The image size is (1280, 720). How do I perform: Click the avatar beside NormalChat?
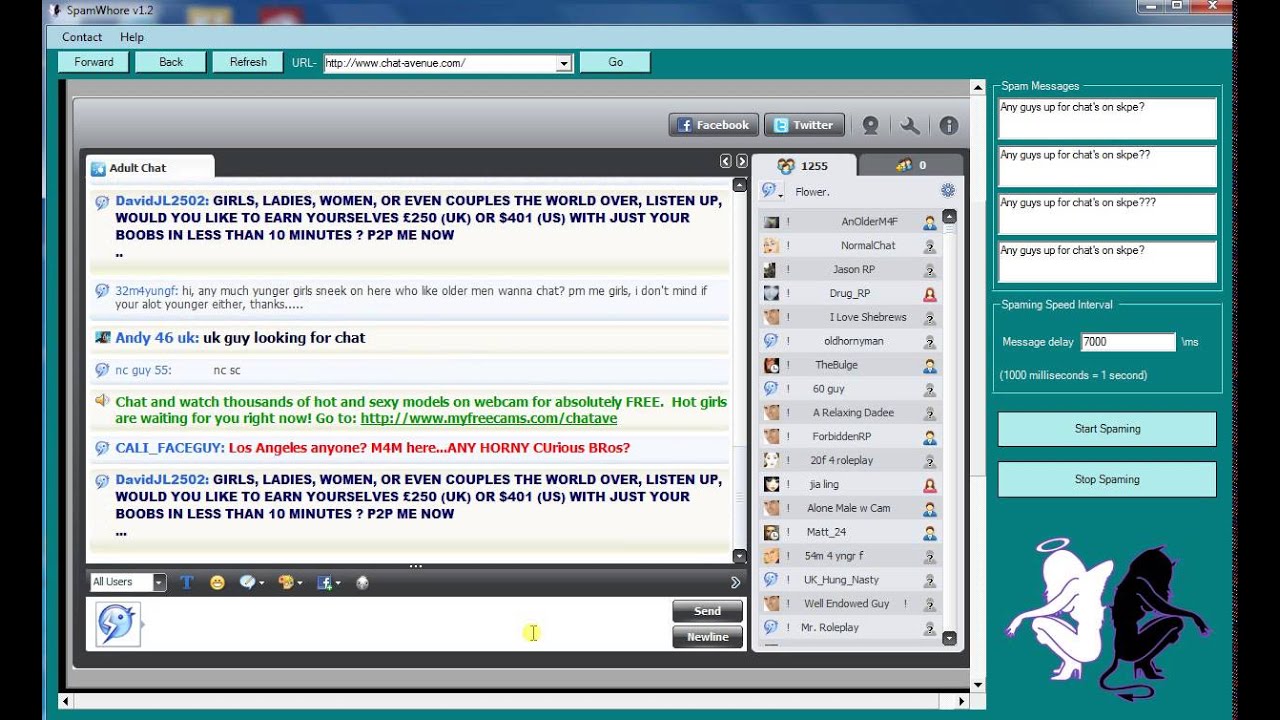[x=771, y=245]
